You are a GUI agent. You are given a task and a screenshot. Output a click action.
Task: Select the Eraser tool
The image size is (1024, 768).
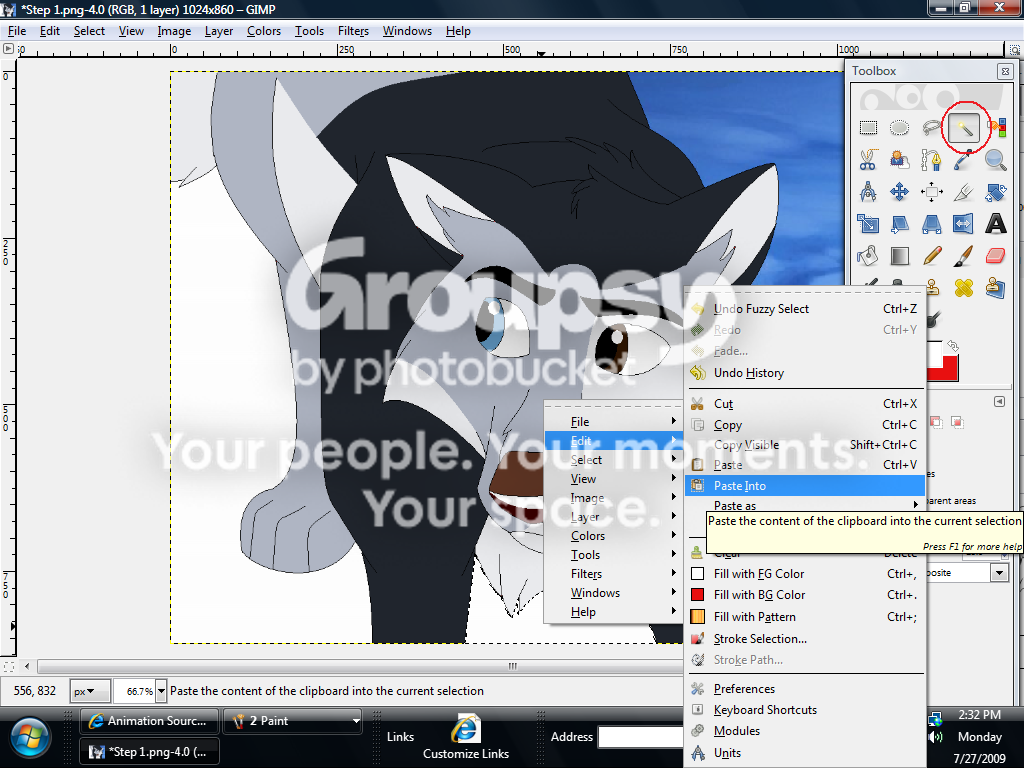(995, 255)
